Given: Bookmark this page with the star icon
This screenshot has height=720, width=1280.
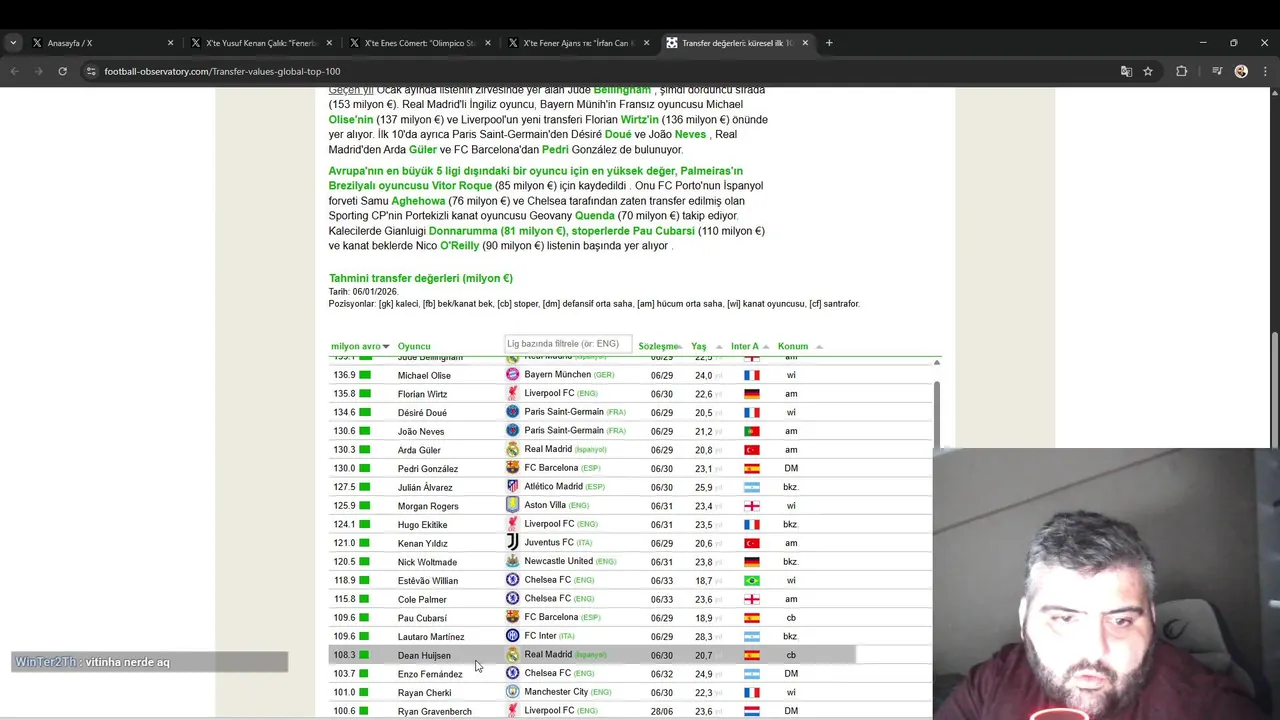Looking at the screenshot, I should (1148, 71).
